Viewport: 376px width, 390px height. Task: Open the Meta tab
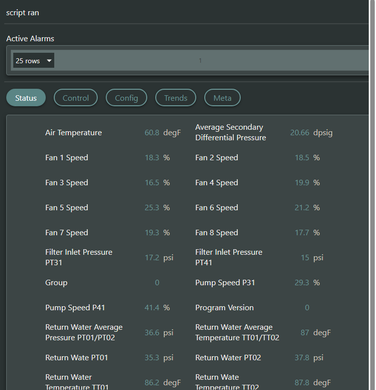[x=222, y=98]
